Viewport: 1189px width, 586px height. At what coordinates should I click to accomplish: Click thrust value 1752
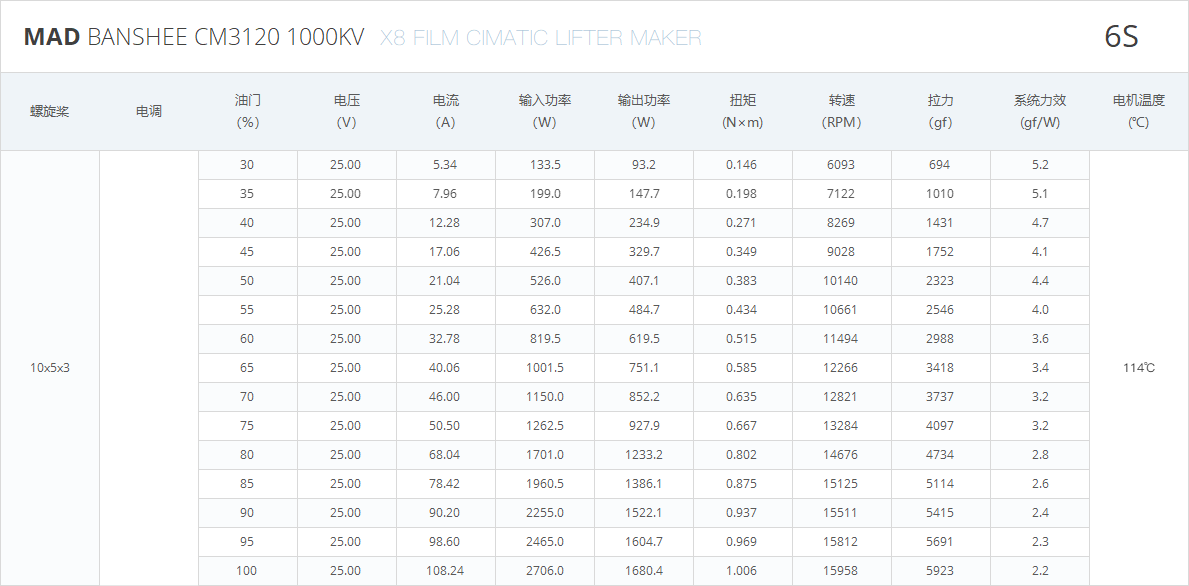940,252
